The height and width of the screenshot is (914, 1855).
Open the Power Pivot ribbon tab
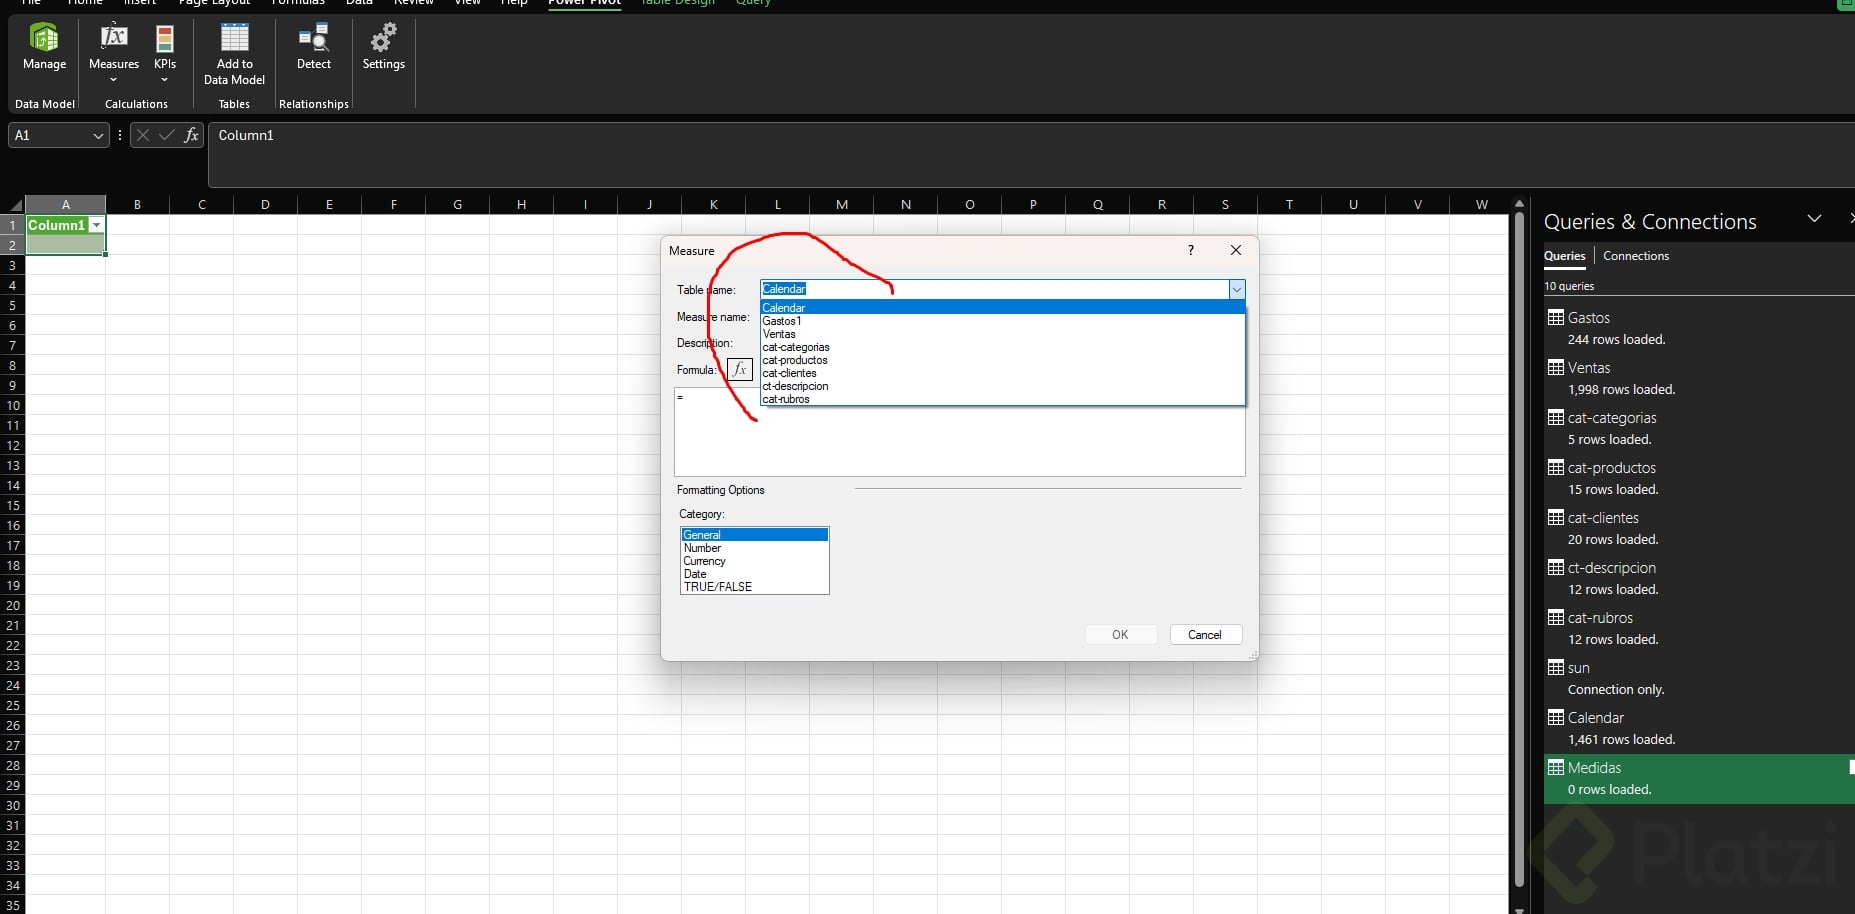point(584,3)
